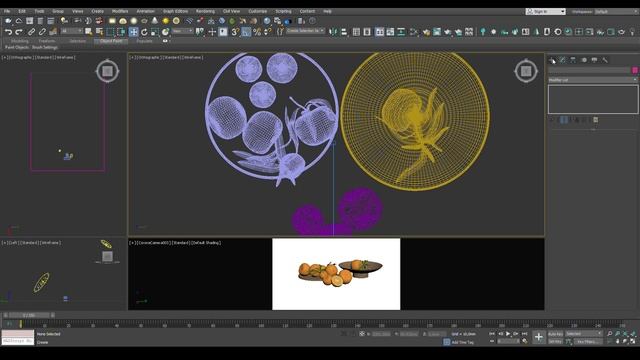Toggle Window/Crossing selection mode
The image size is (640, 360).
click(x=121, y=32)
